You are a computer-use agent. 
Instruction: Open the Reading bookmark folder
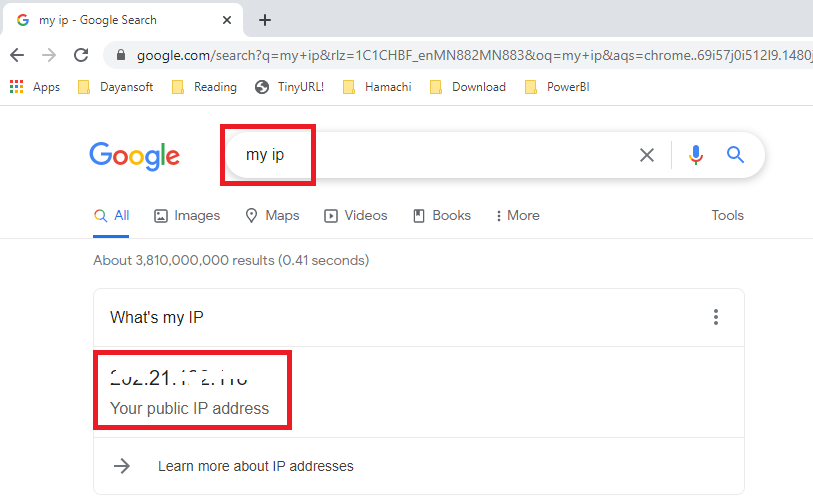coord(204,87)
